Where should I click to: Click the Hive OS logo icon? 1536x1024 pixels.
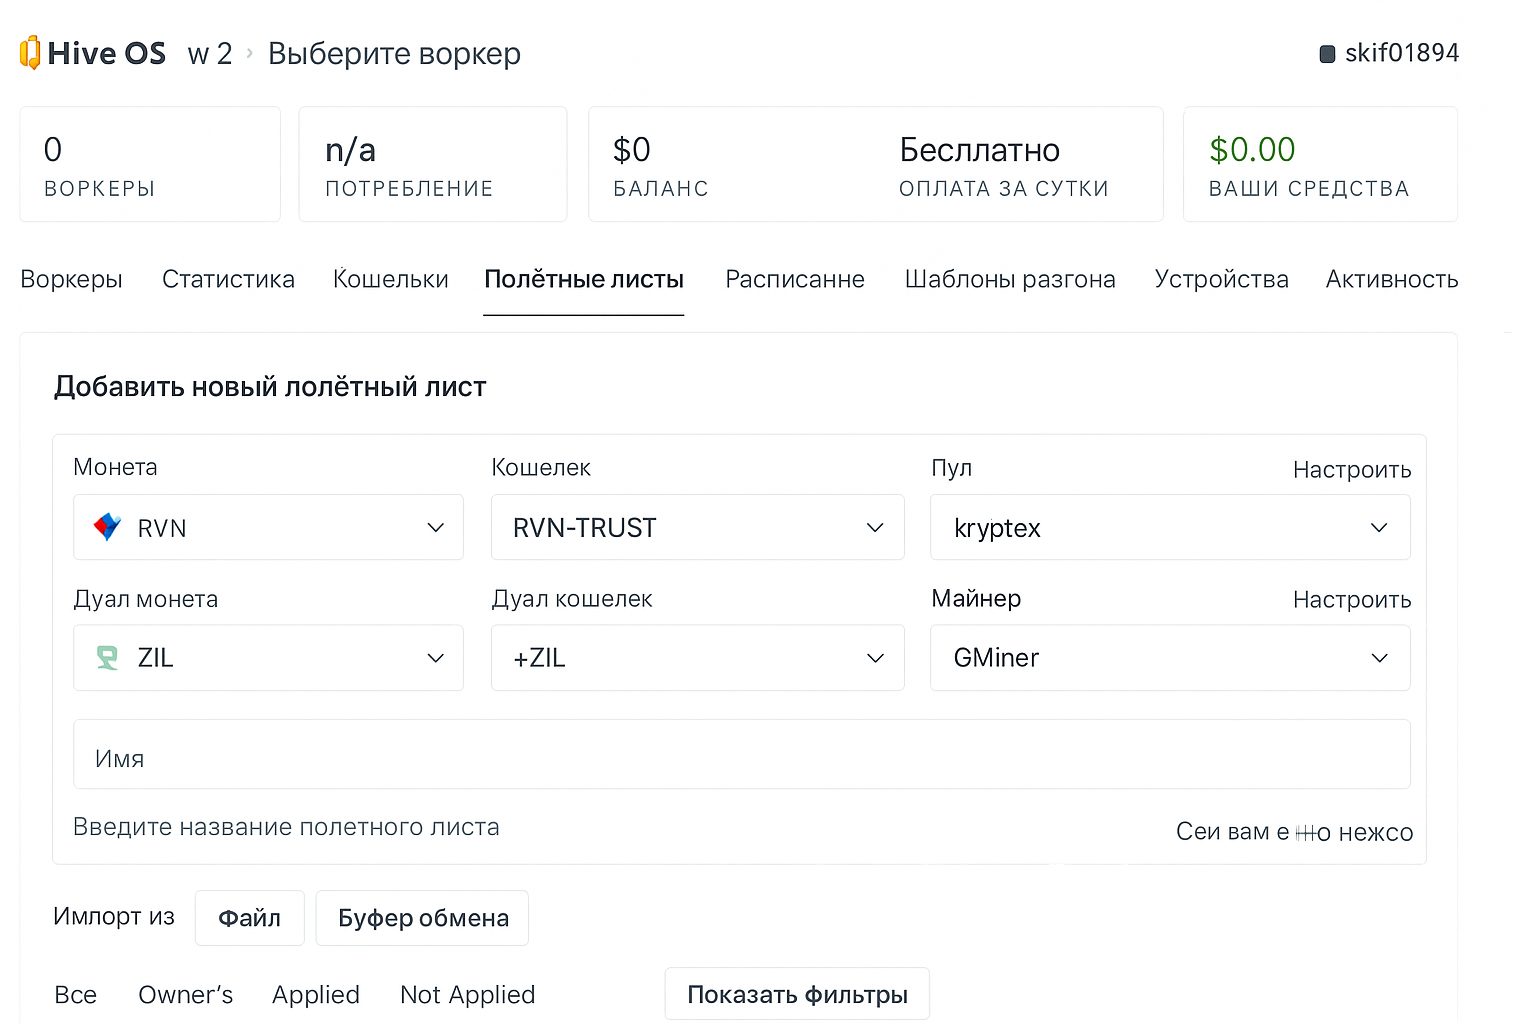(x=30, y=52)
